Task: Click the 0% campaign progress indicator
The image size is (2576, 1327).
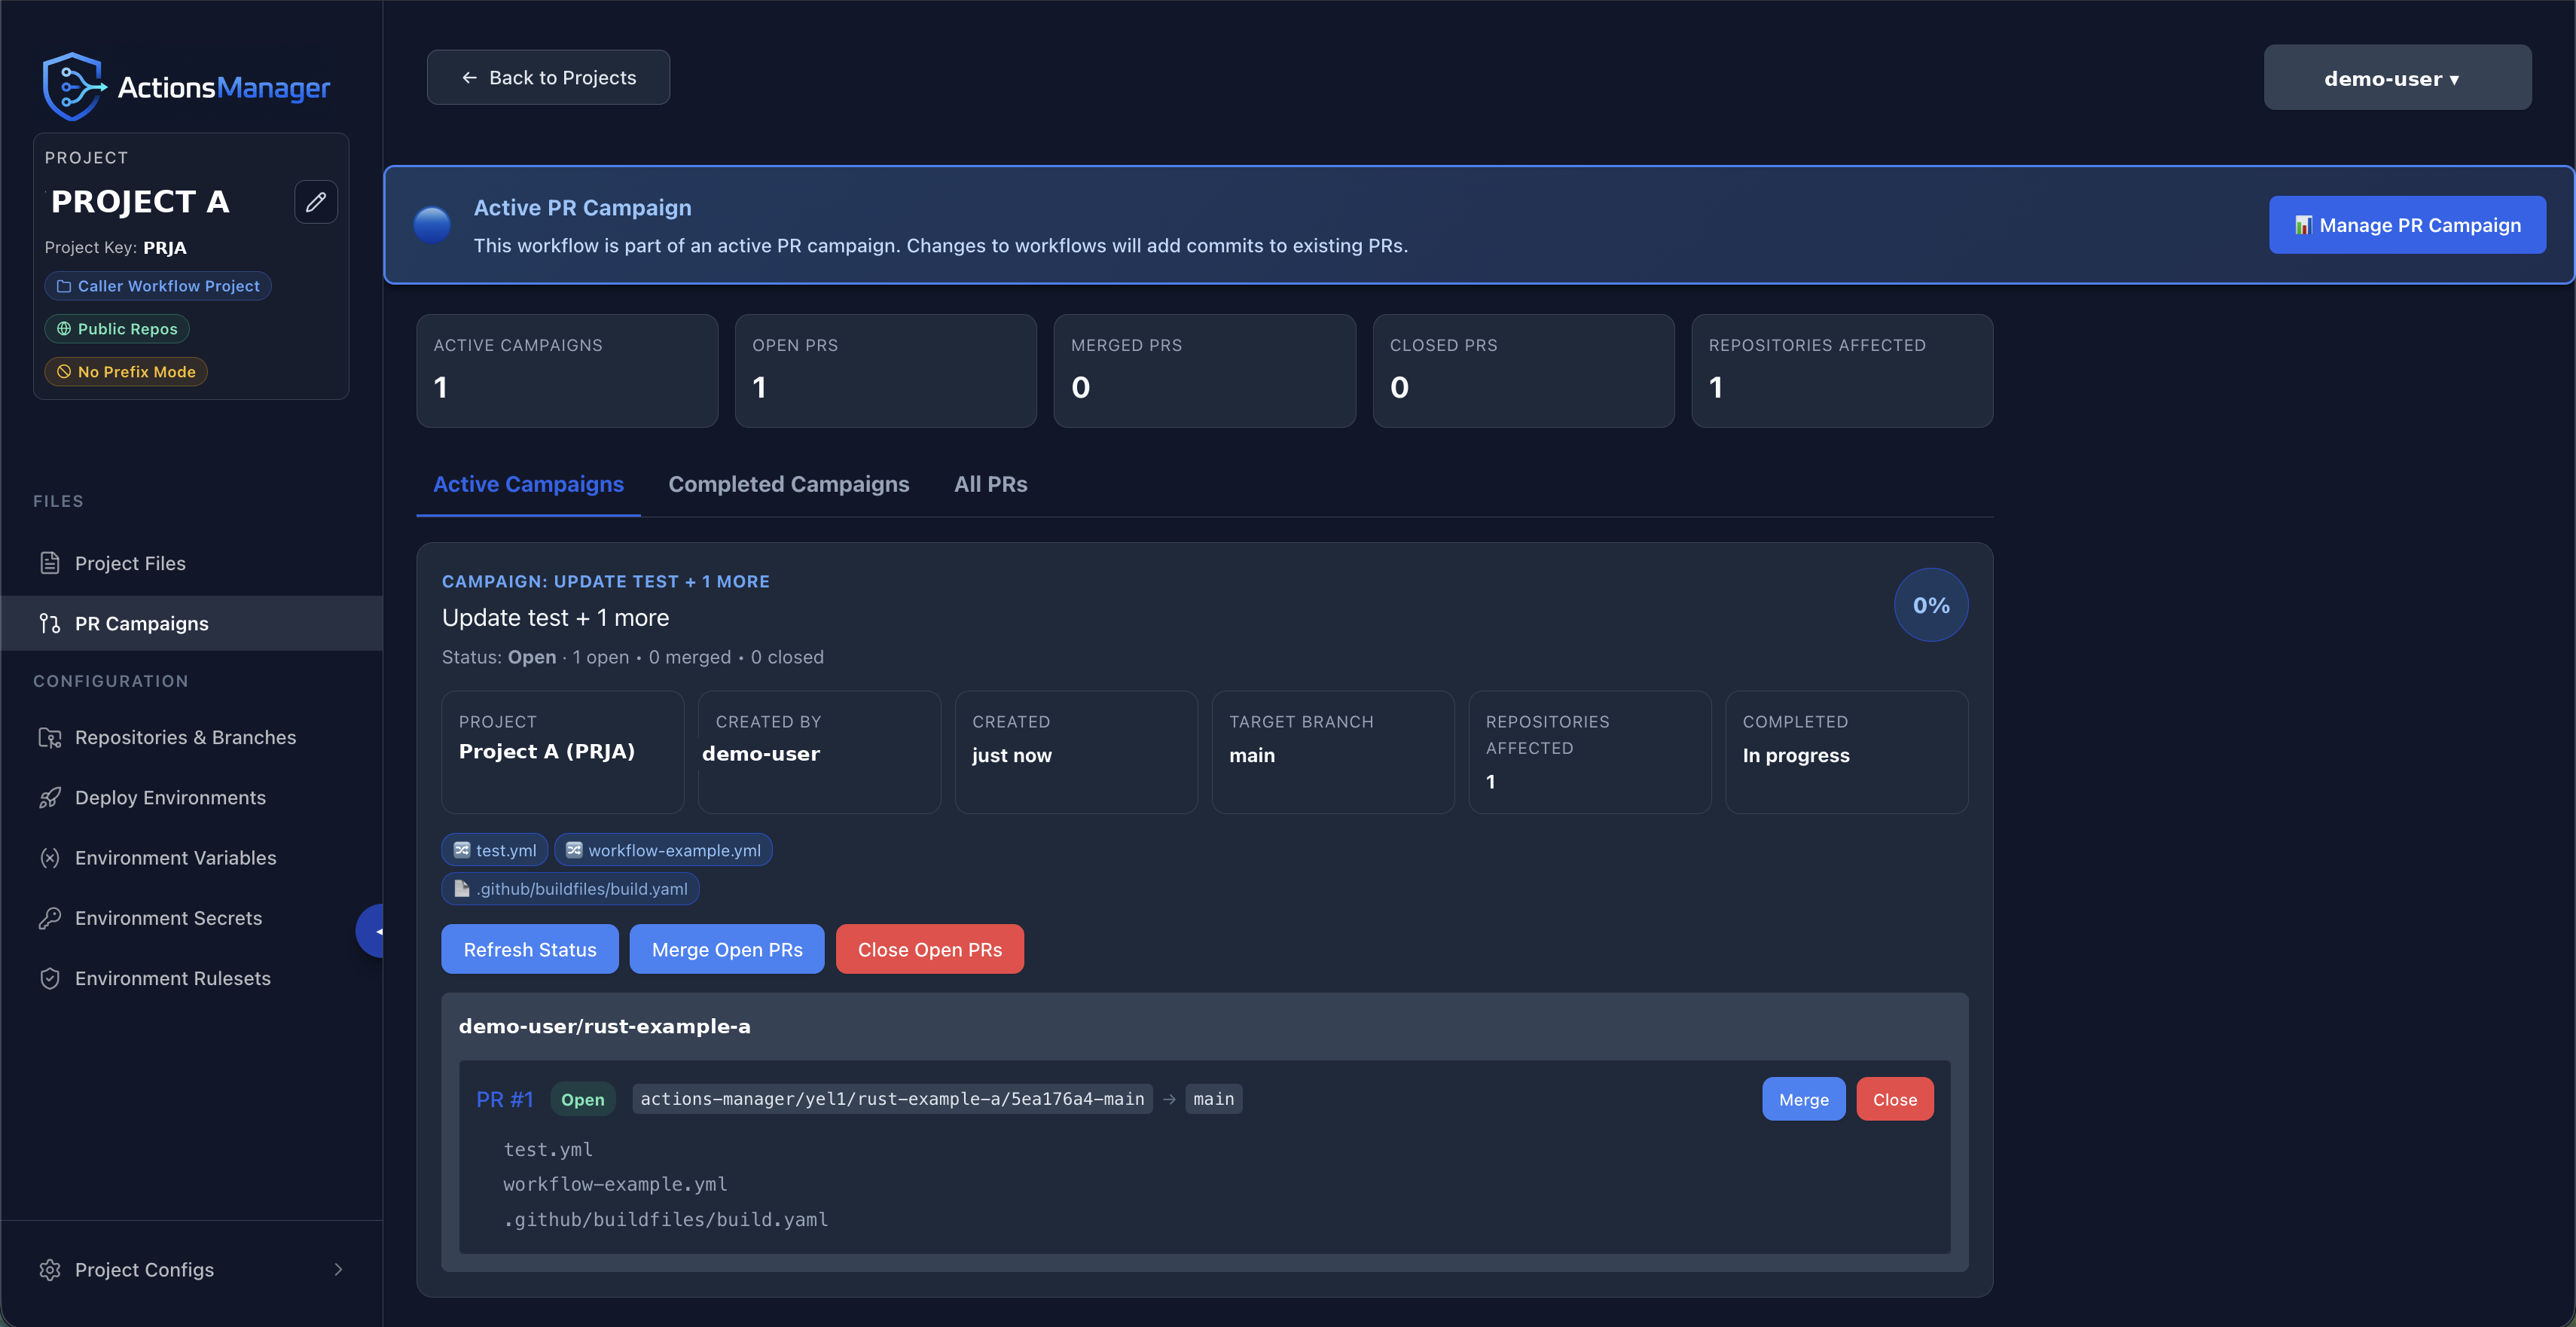Action: click(x=1931, y=605)
